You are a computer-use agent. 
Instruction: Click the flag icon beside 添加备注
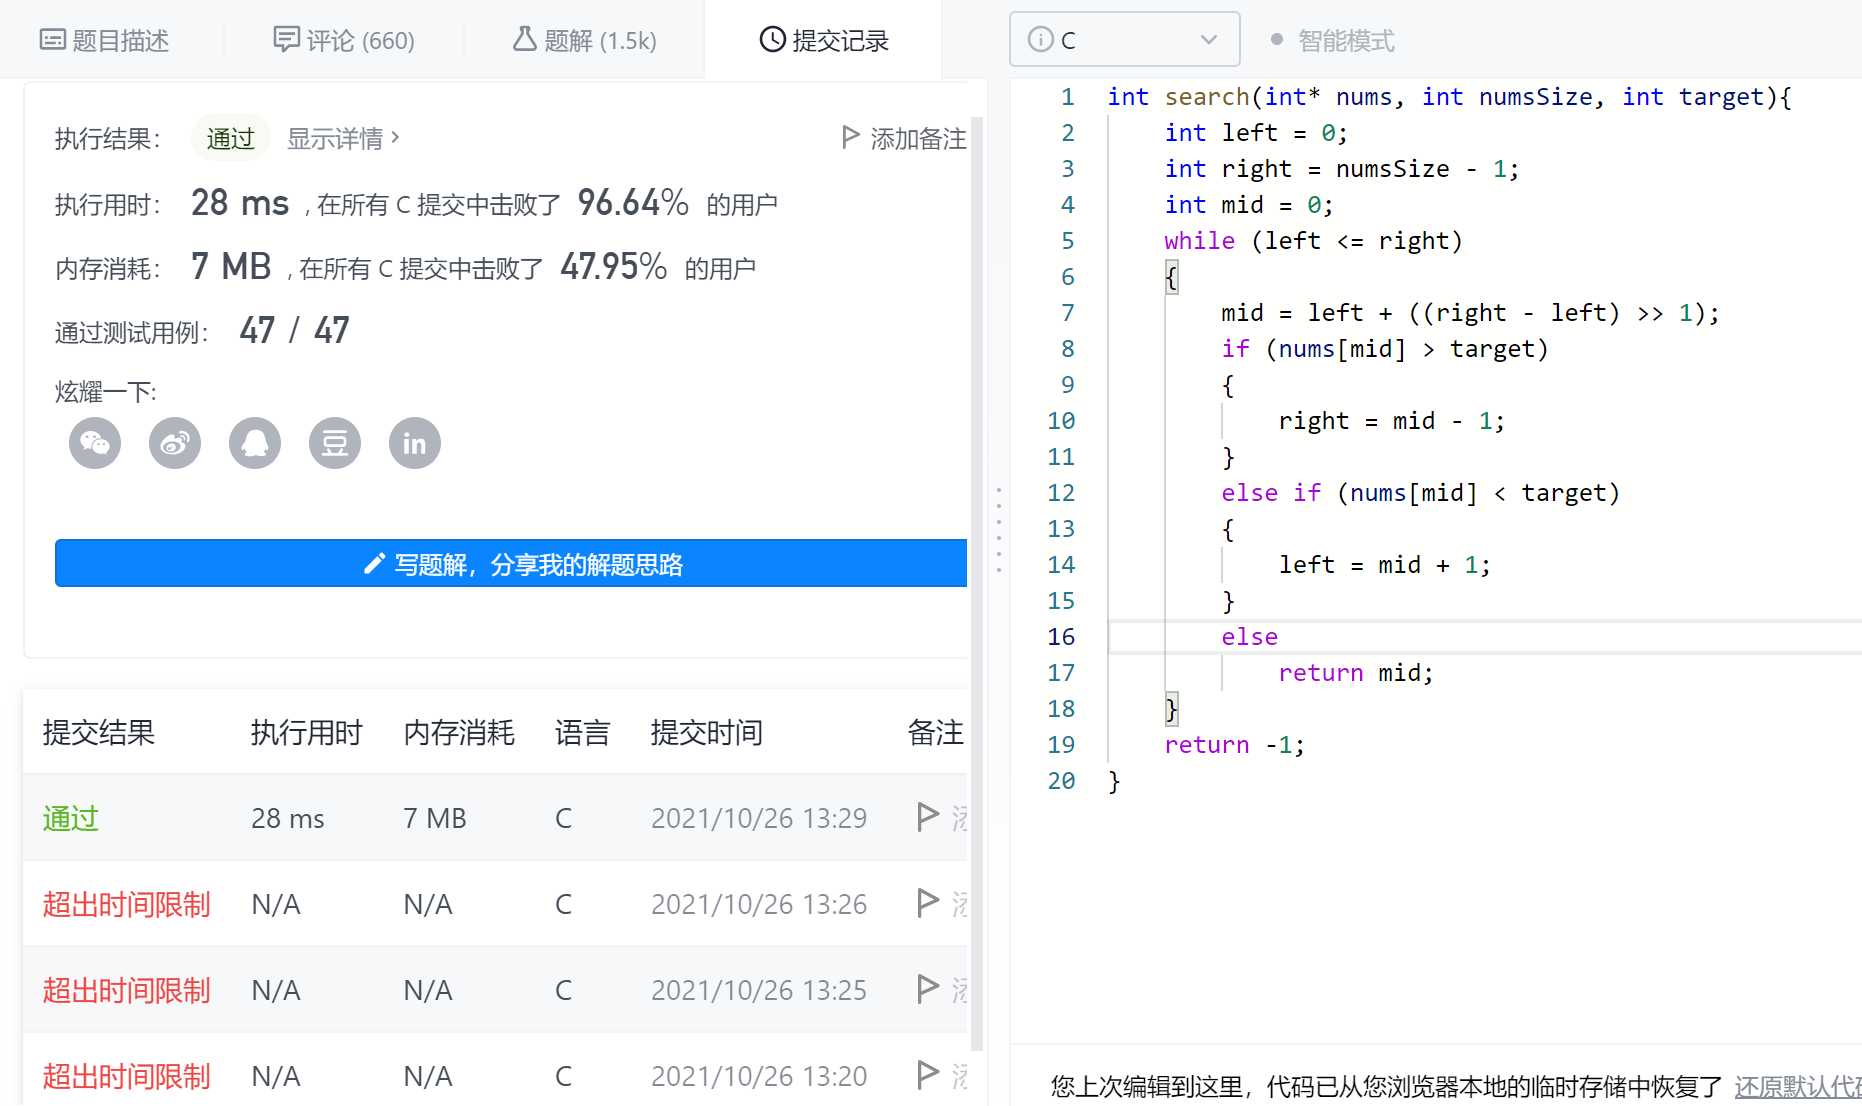click(851, 137)
